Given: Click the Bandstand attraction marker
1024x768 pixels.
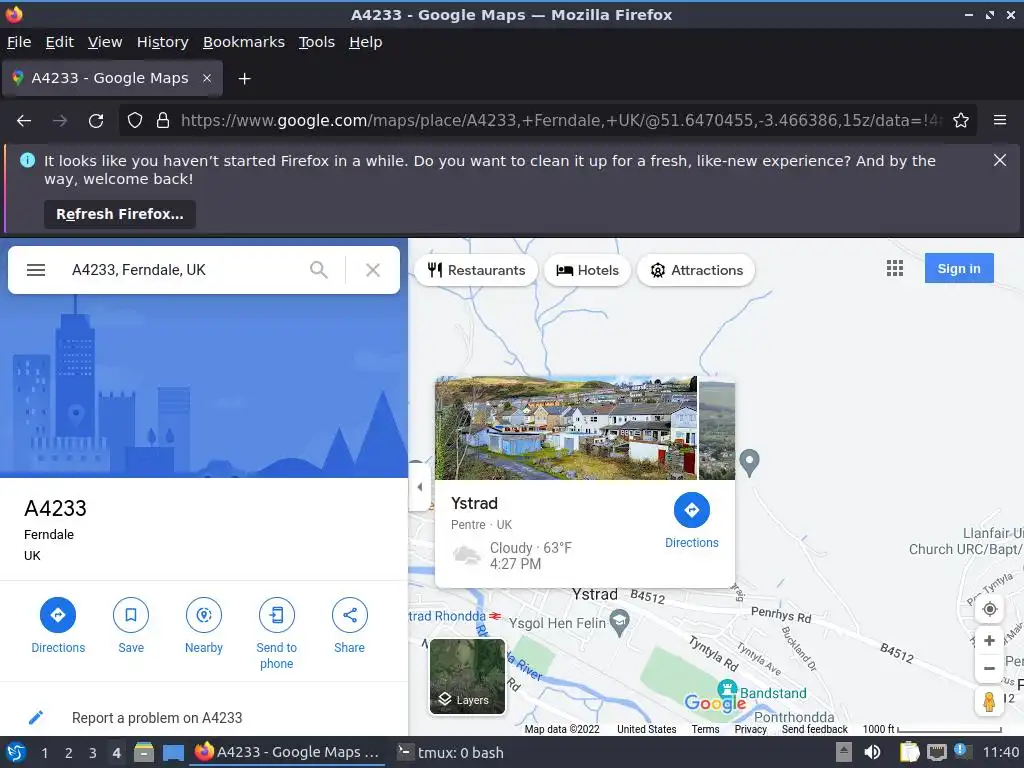Looking at the screenshot, I should tap(727, 689).
